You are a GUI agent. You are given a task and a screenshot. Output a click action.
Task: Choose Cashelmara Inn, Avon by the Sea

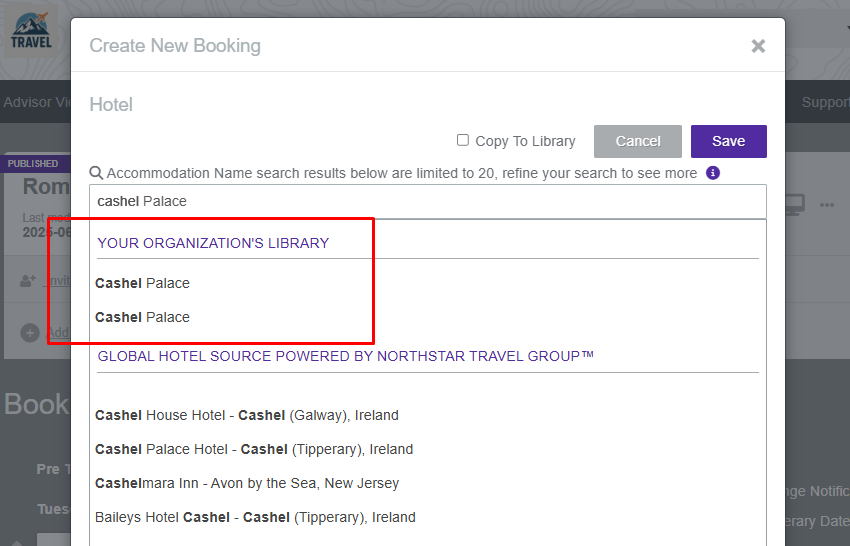click(247, 483)
